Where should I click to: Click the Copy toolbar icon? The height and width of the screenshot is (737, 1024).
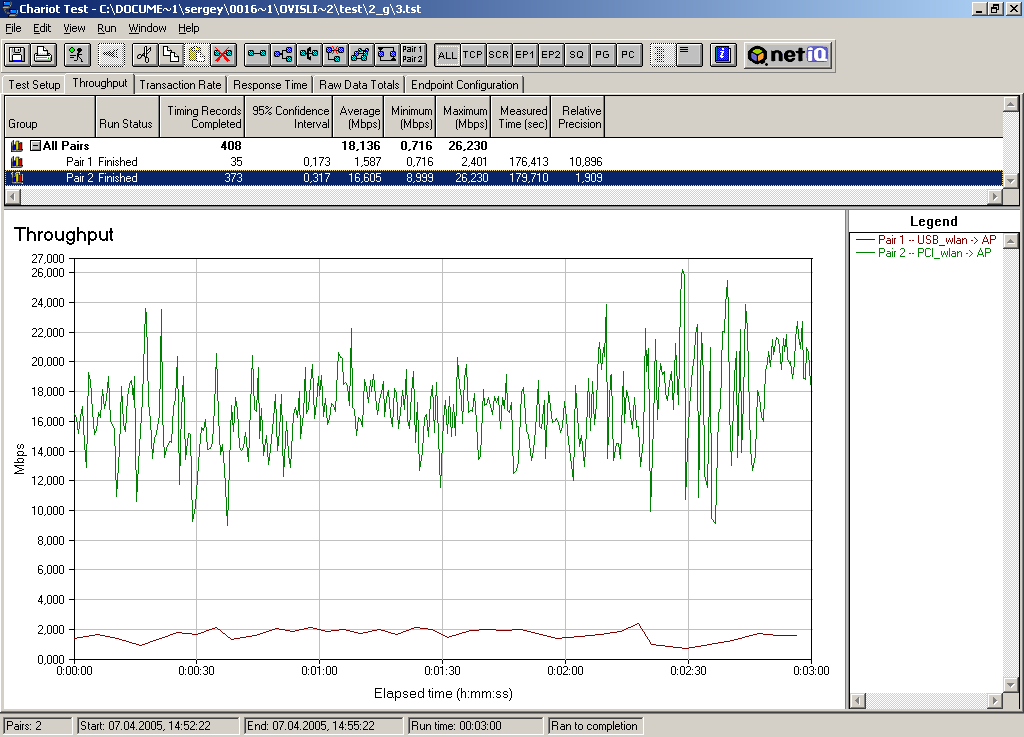(171, 55)
